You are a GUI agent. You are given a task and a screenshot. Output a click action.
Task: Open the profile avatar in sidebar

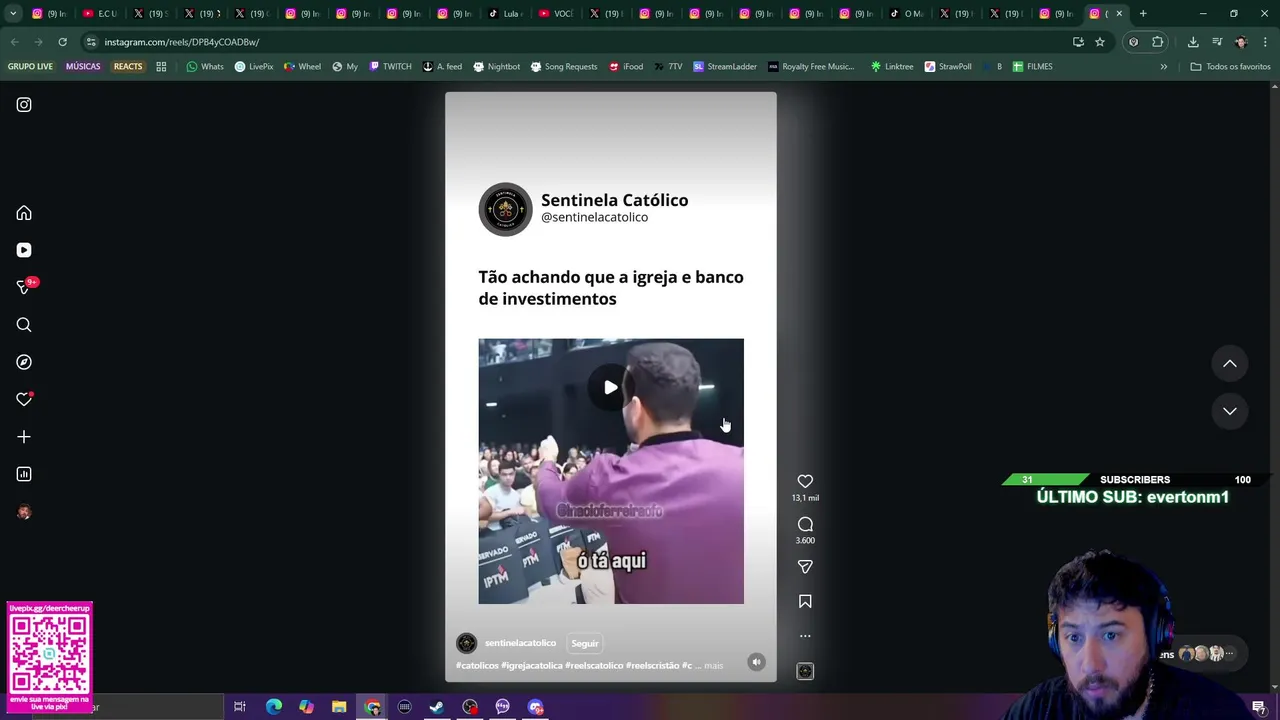coord(24,512)
